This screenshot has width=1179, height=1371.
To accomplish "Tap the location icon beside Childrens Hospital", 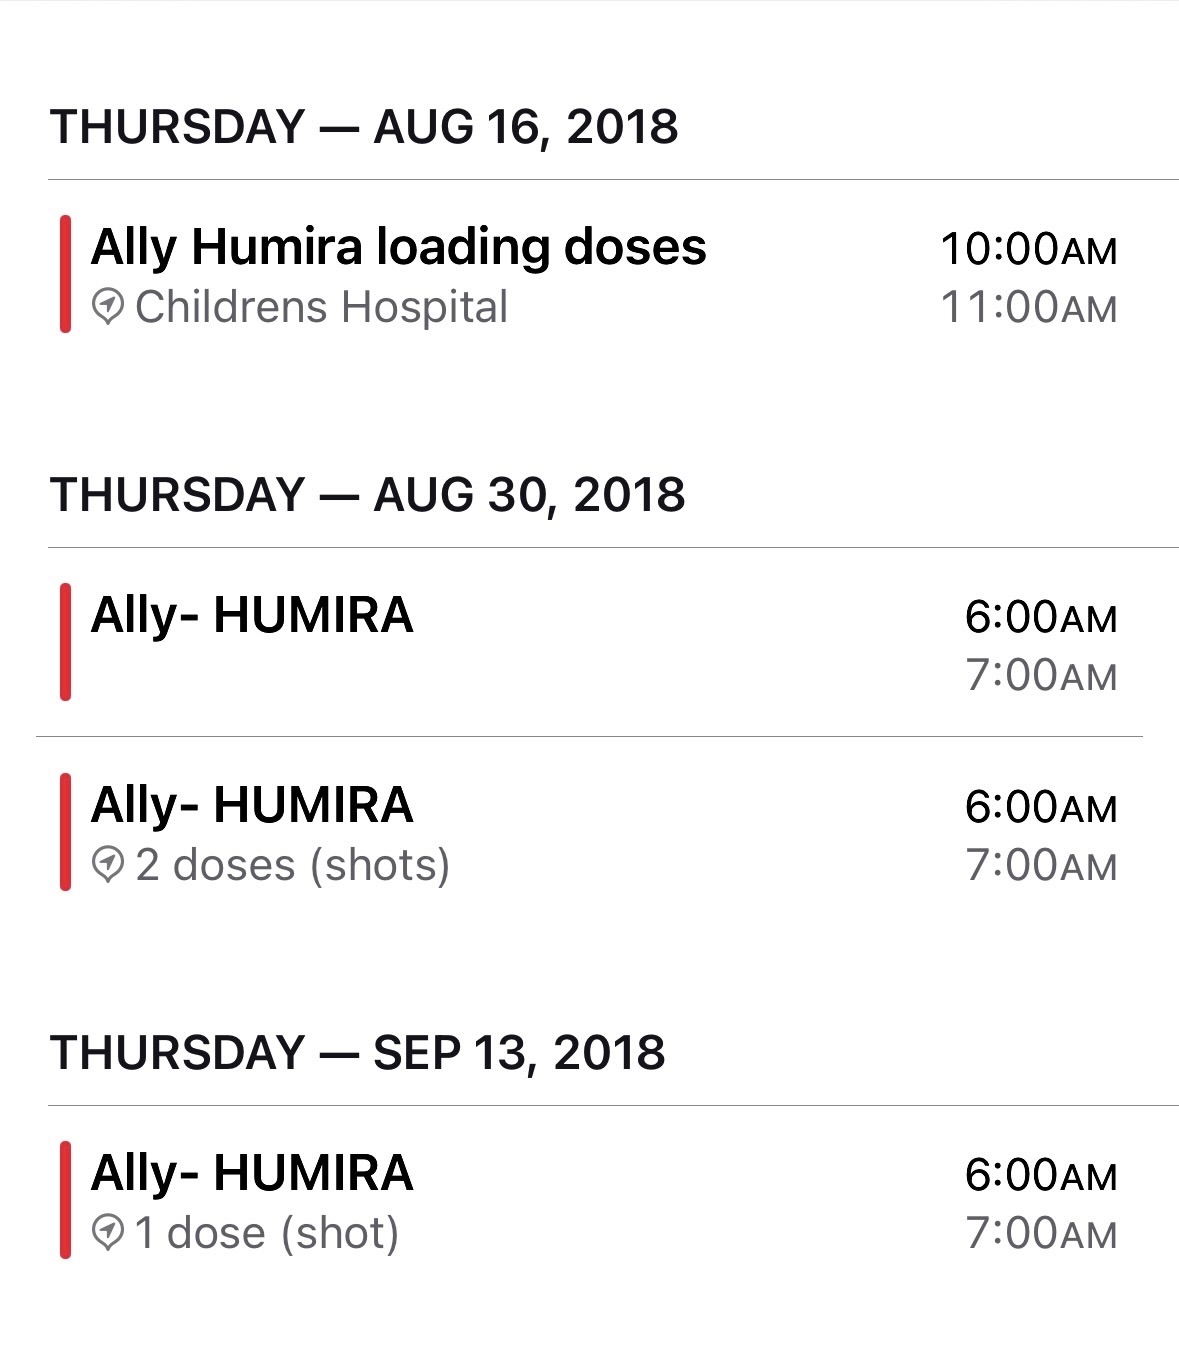I will click(x=108, y=307).
